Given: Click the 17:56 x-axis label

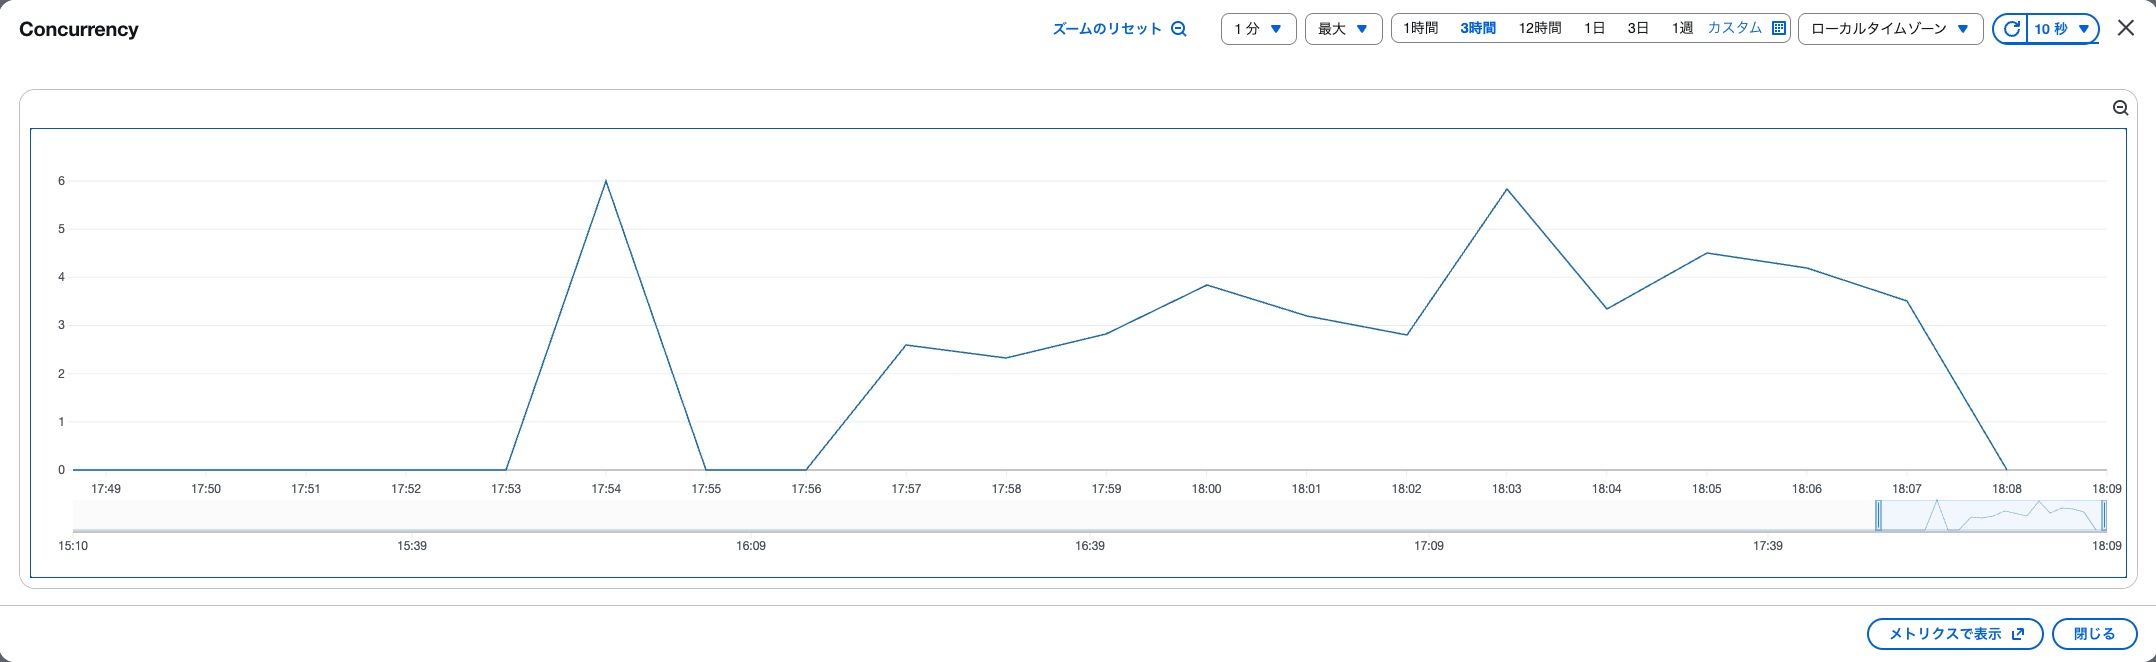Looking at the screenshot, I should (806, 489).
